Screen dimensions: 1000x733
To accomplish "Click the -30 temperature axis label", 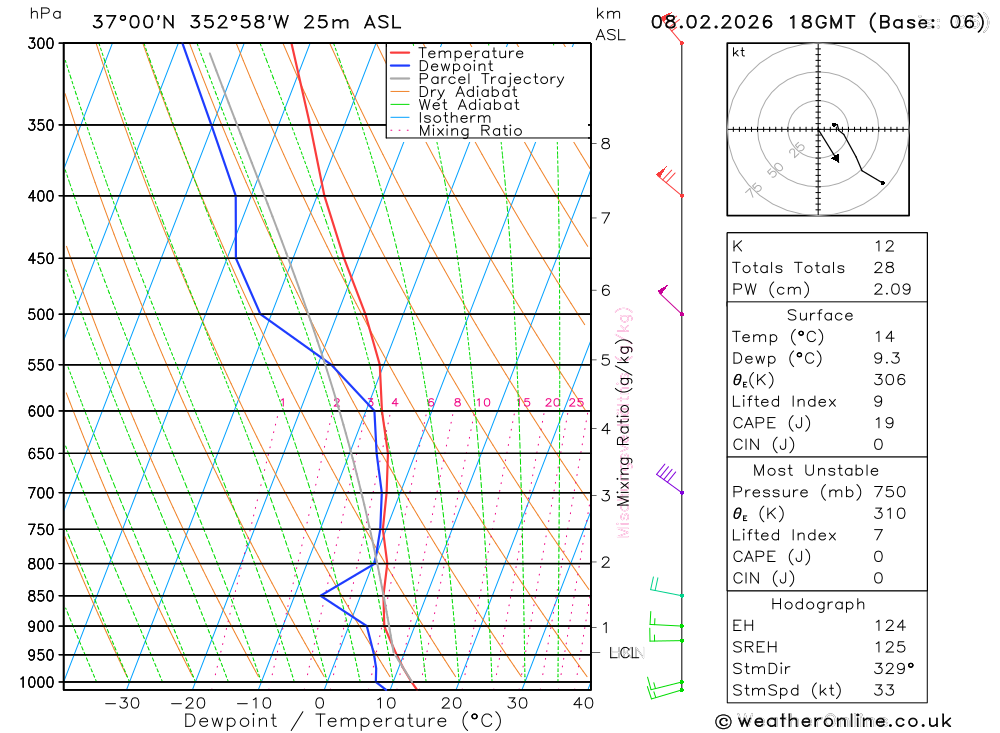I will (x=122, y=703).
